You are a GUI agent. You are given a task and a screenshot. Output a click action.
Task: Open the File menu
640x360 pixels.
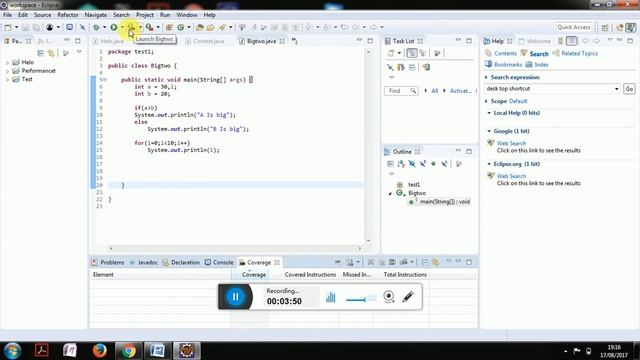(x=7, y=15)
